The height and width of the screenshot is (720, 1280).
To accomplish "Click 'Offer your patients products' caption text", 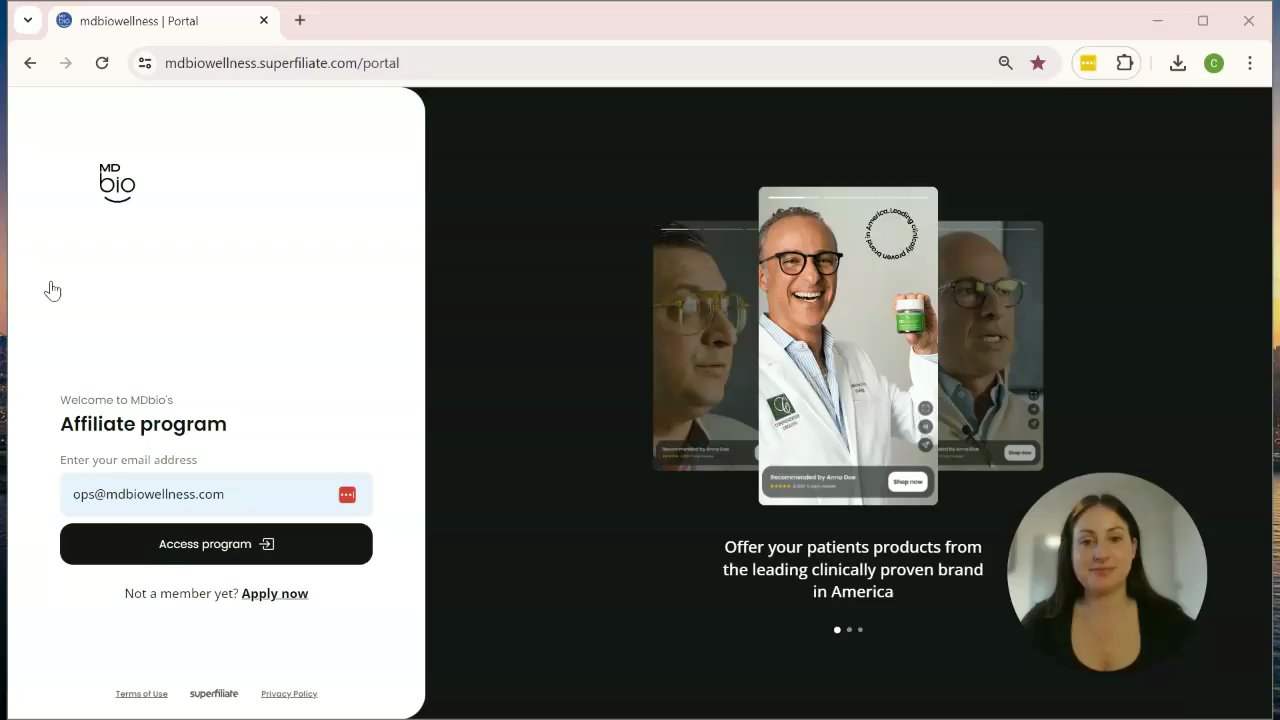I will pyautogui.click(x=853, y=569).
